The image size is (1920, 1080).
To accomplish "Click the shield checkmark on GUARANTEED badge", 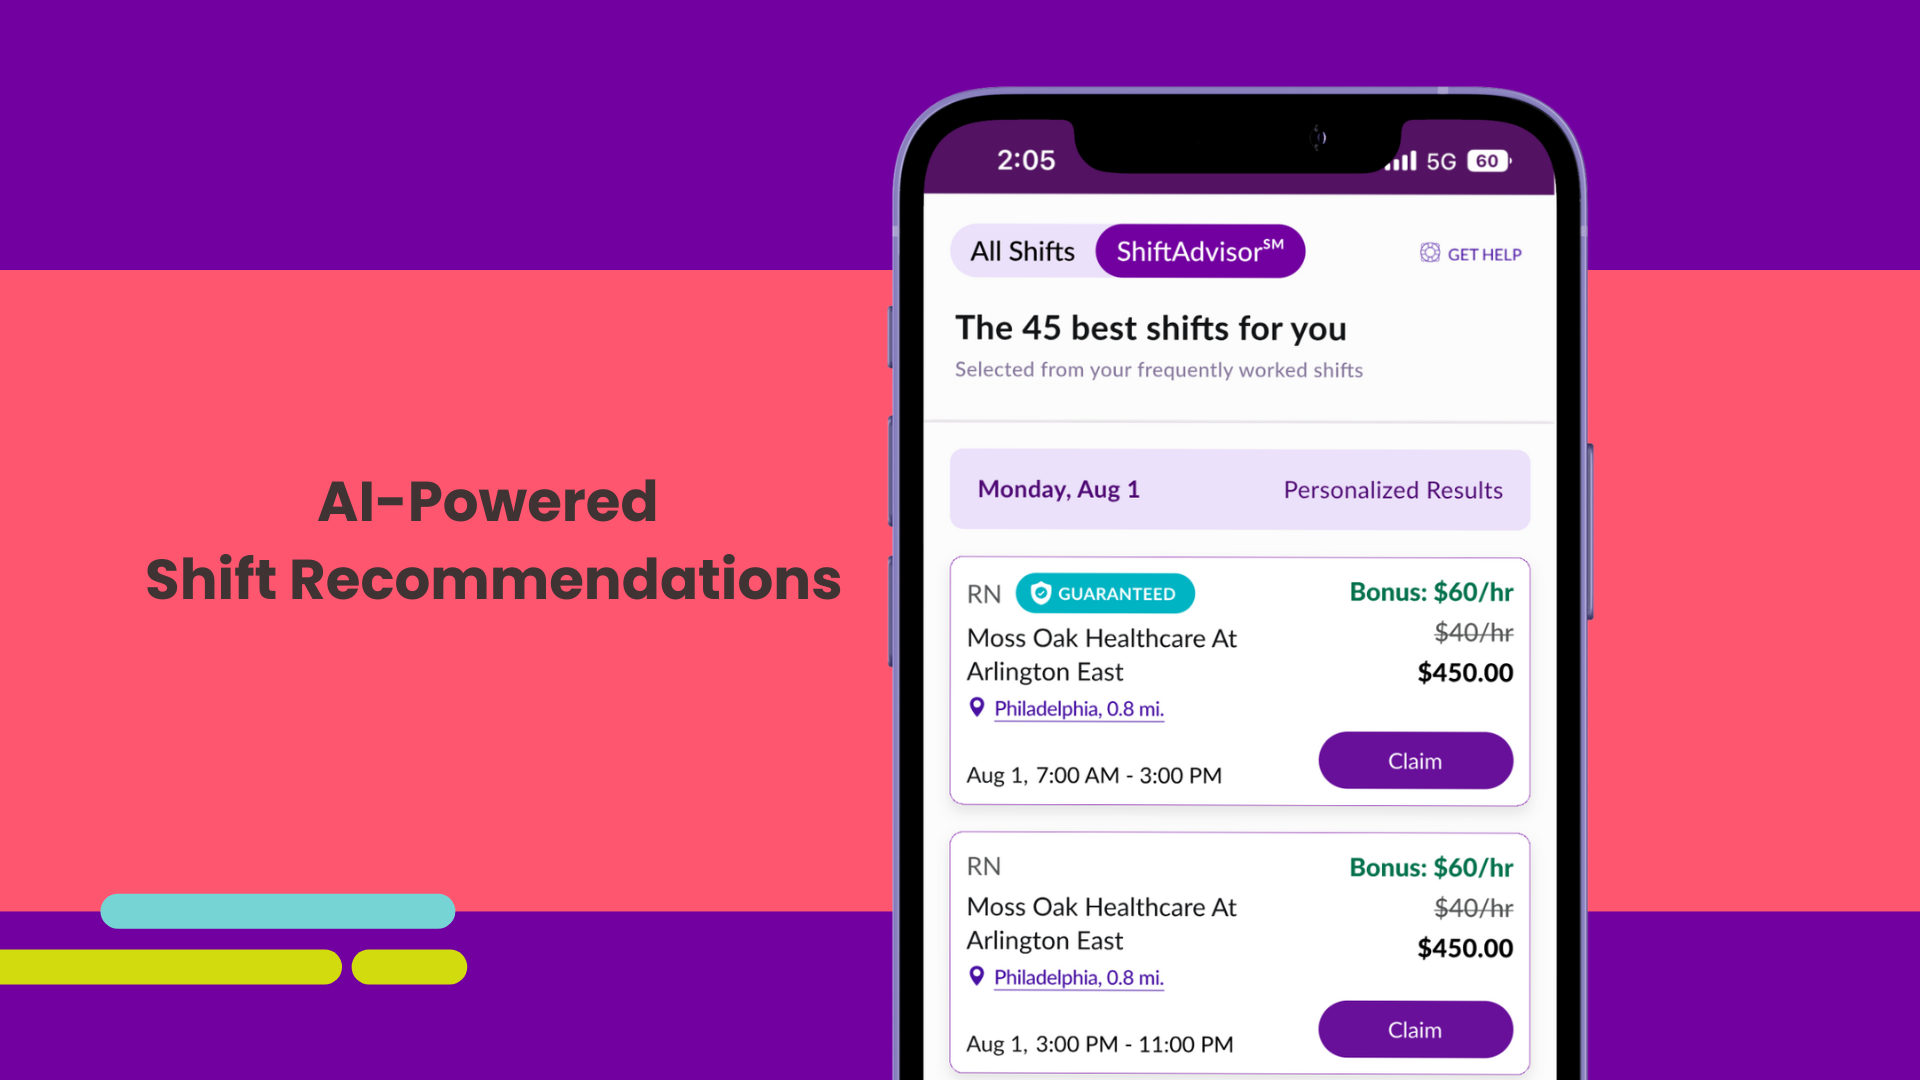I will [1040, 593].
